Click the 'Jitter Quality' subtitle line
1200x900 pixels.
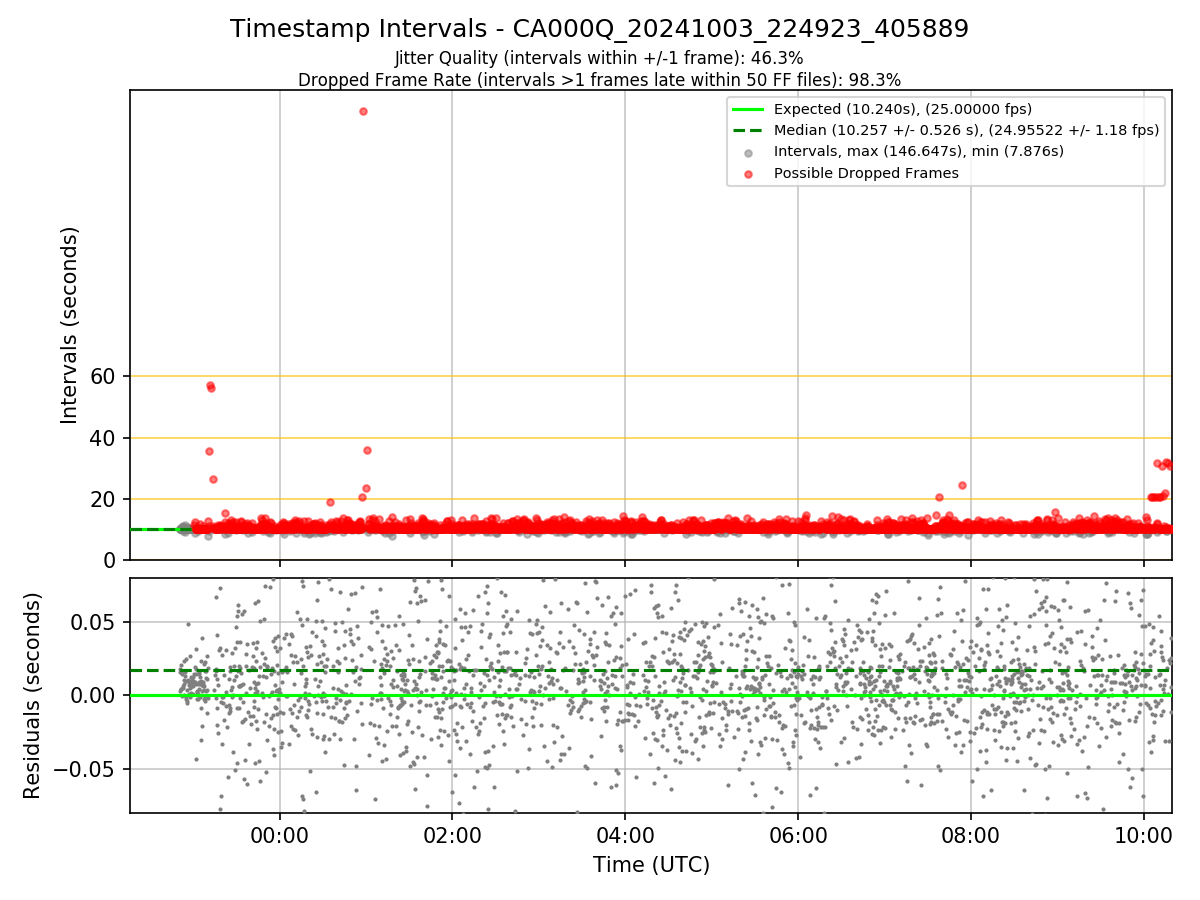click(x=599, y=58)
